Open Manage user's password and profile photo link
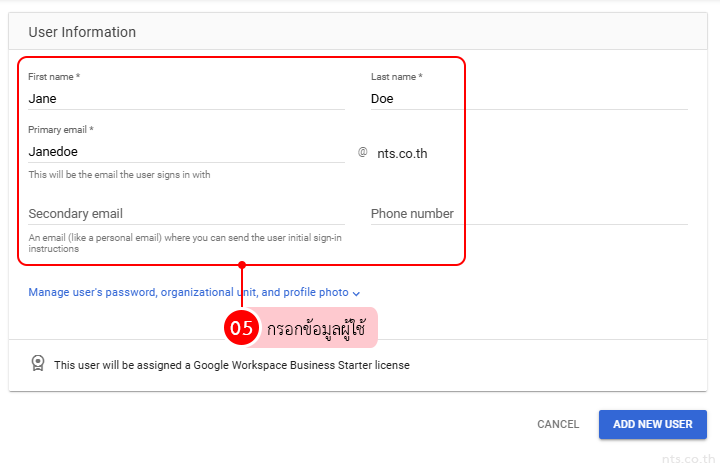 (188, 292)
